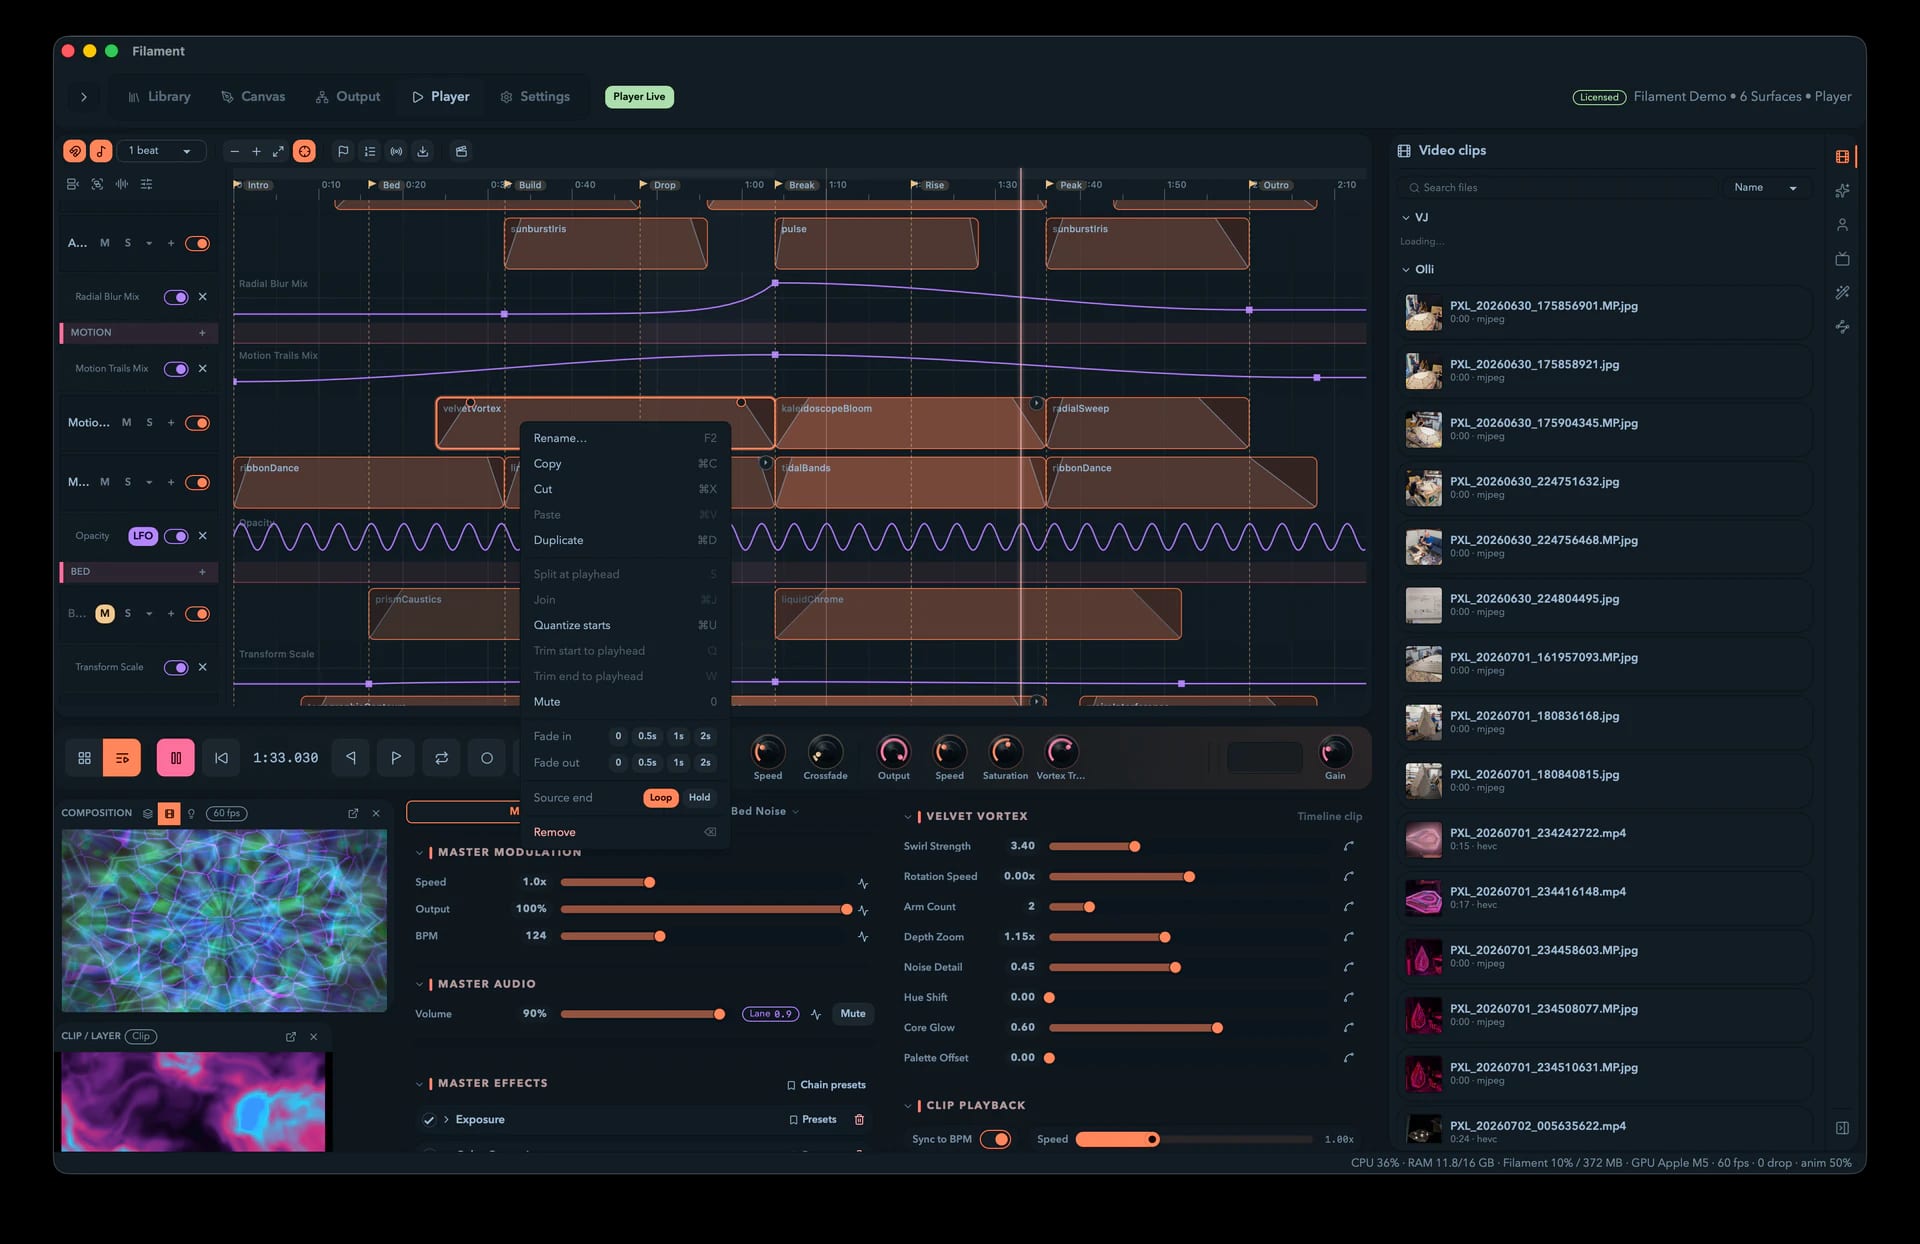Click the broadcast signal icon in toolbar

[x=396, y=152]
